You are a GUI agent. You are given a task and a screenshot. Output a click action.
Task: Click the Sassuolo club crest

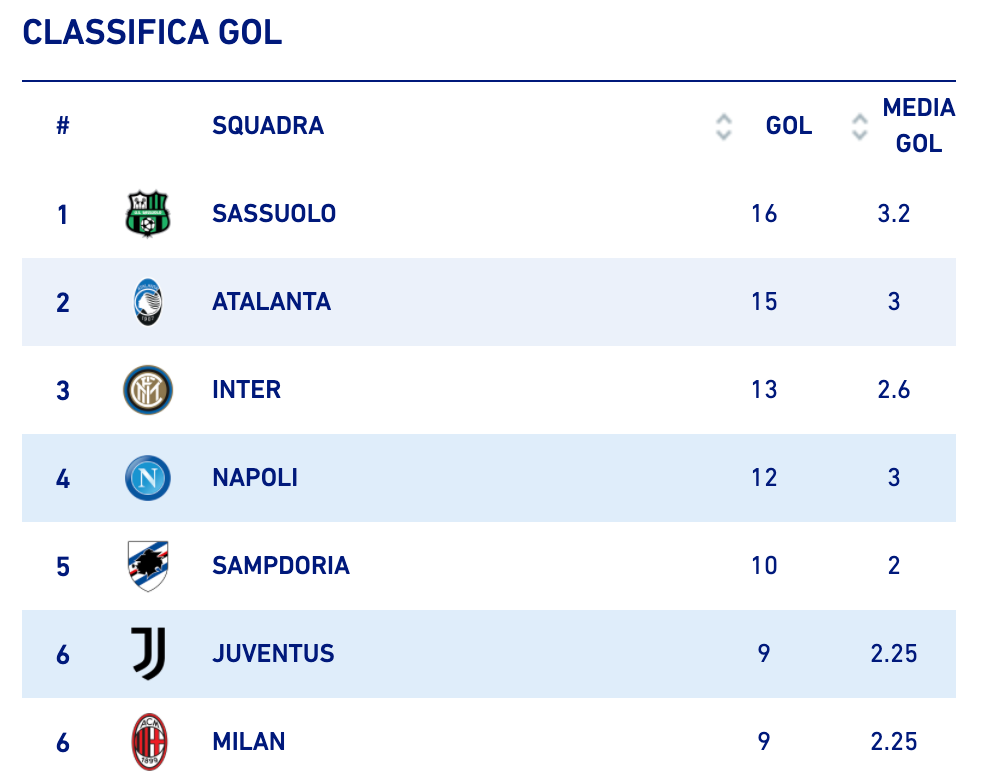tap(148, 214)
